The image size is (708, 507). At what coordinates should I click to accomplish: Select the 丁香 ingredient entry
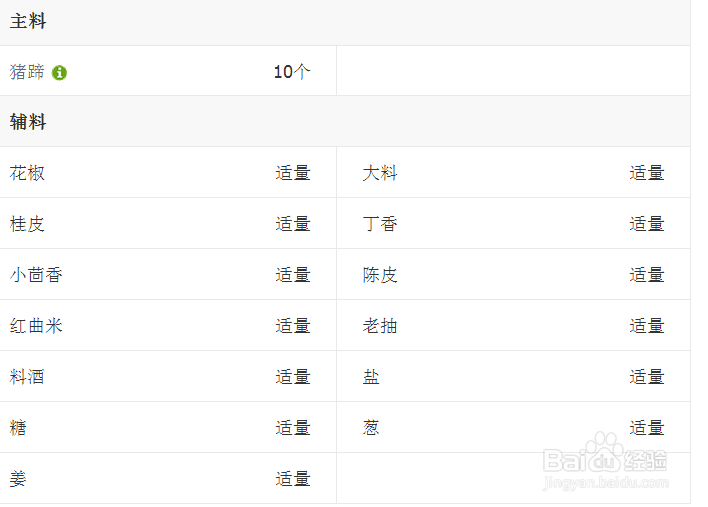(380, 224)
